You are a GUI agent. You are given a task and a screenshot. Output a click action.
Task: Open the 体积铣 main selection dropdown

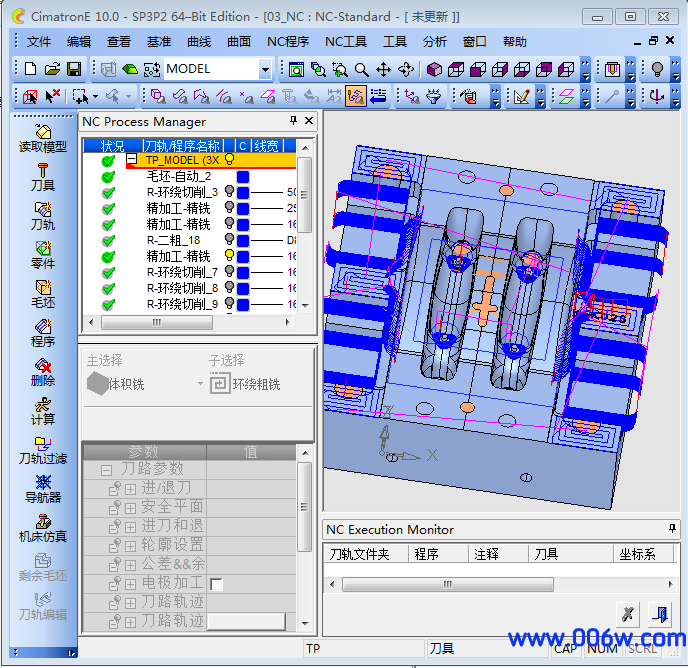click(200, 384)
